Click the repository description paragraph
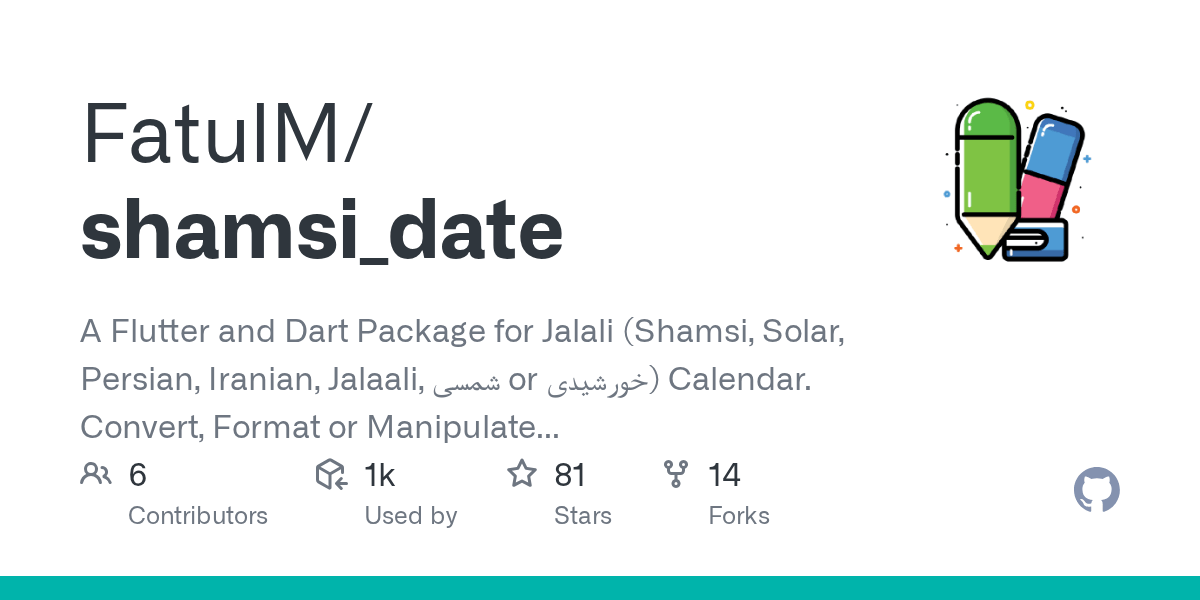 [x=460, y=381]
